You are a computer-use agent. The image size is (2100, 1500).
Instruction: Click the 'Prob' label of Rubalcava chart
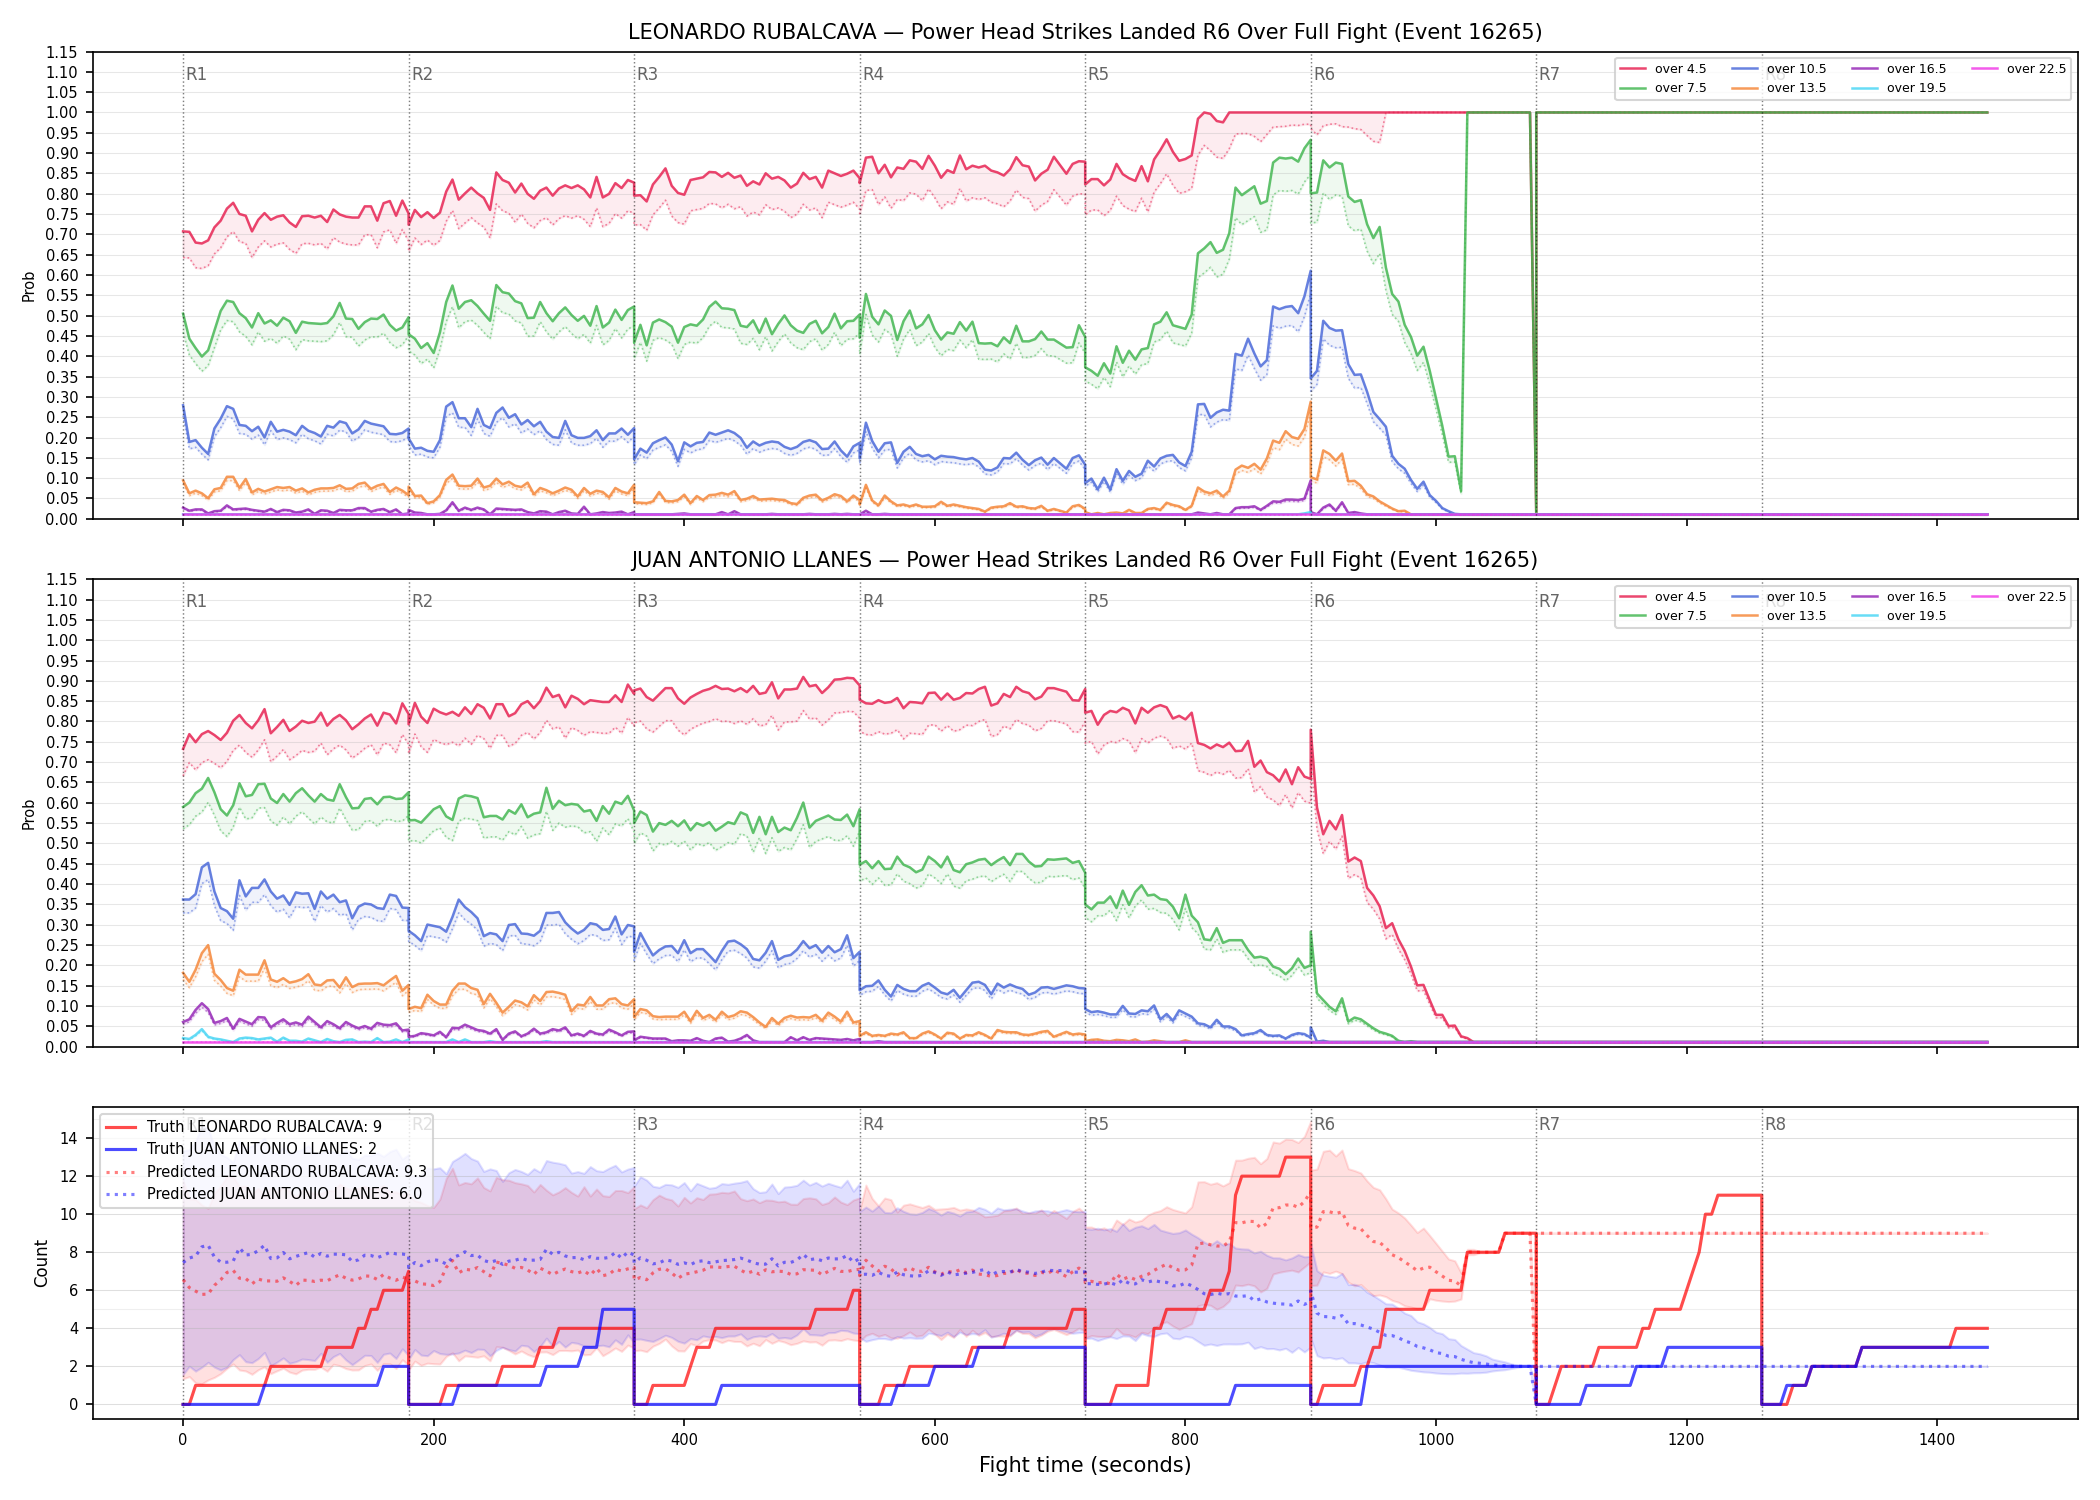point(29,286)
